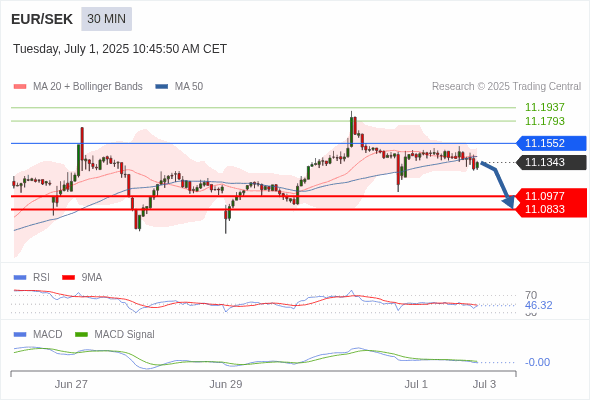Click the RSI value 46.32 label
The width and height of the screenshot is (590, 400).
pos(538,305)
